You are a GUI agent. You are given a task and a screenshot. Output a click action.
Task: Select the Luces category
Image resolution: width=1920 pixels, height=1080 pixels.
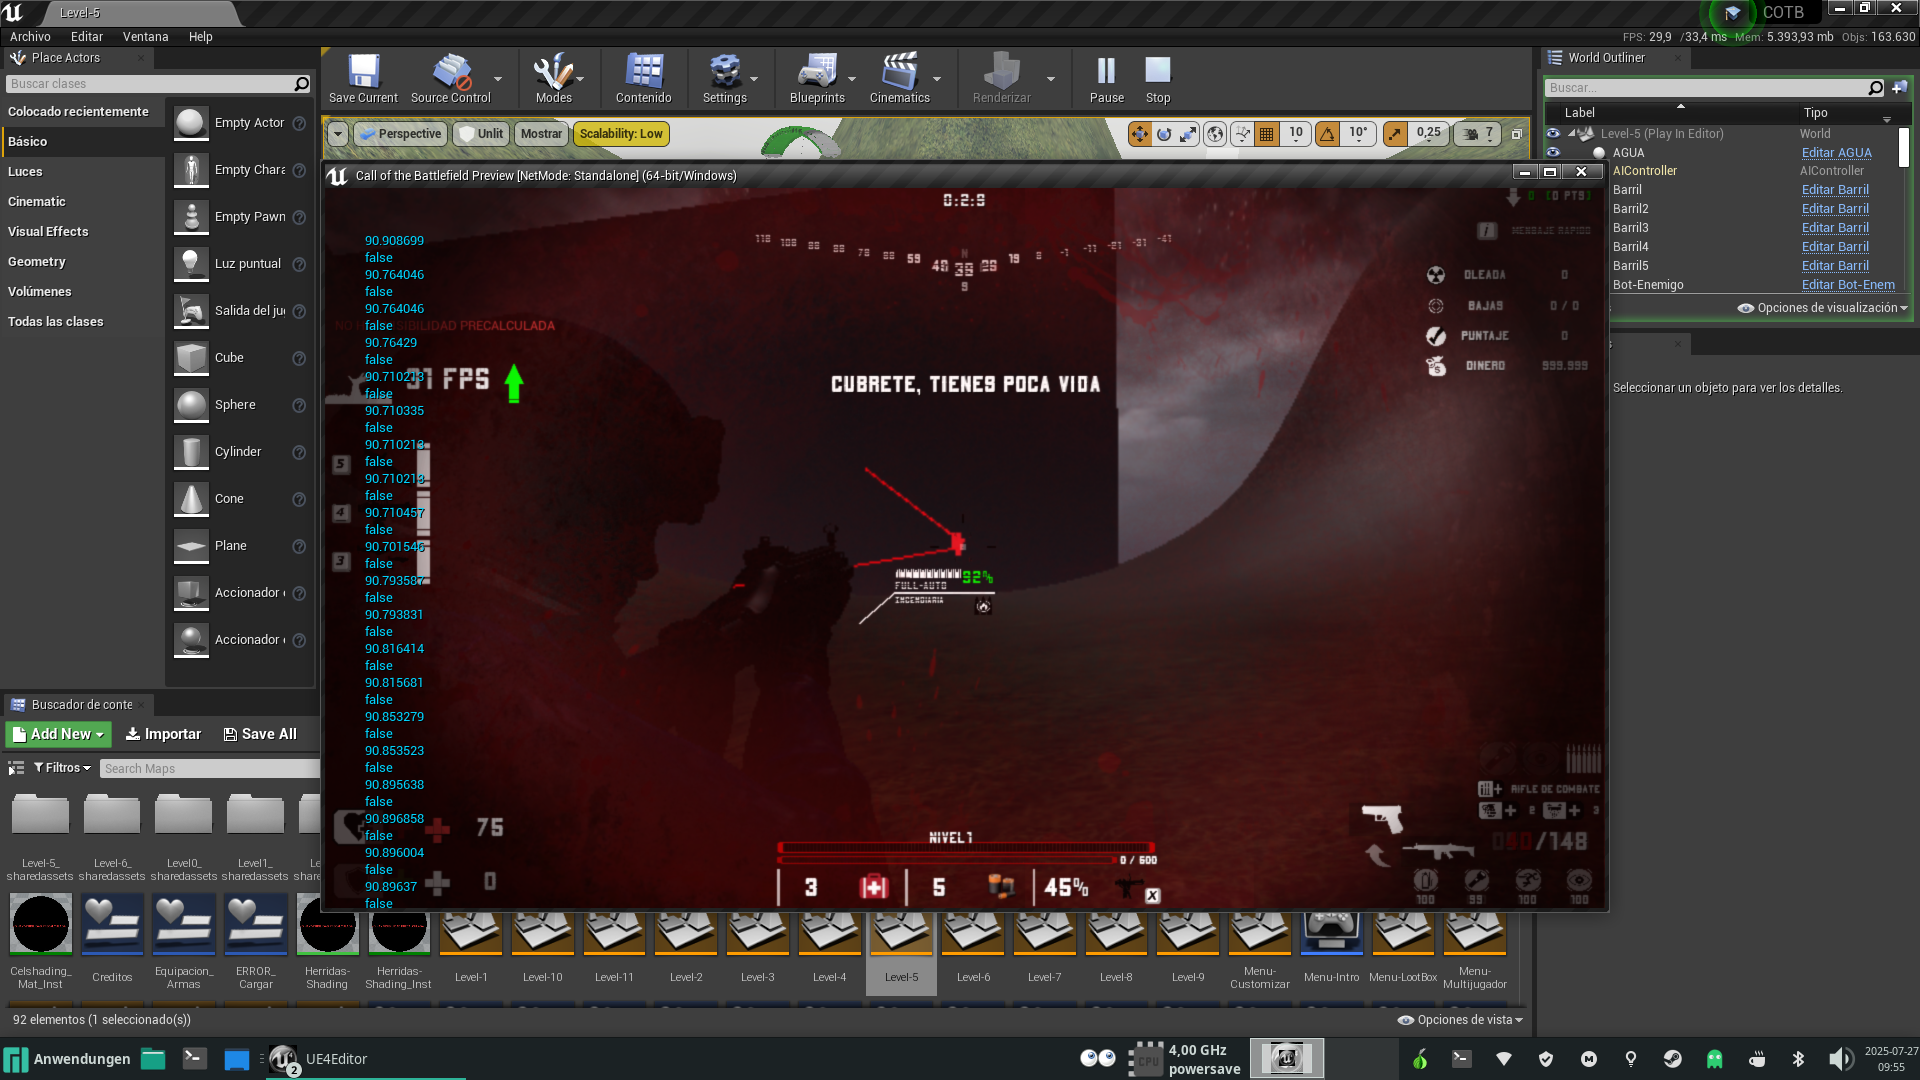coord(82,172)
